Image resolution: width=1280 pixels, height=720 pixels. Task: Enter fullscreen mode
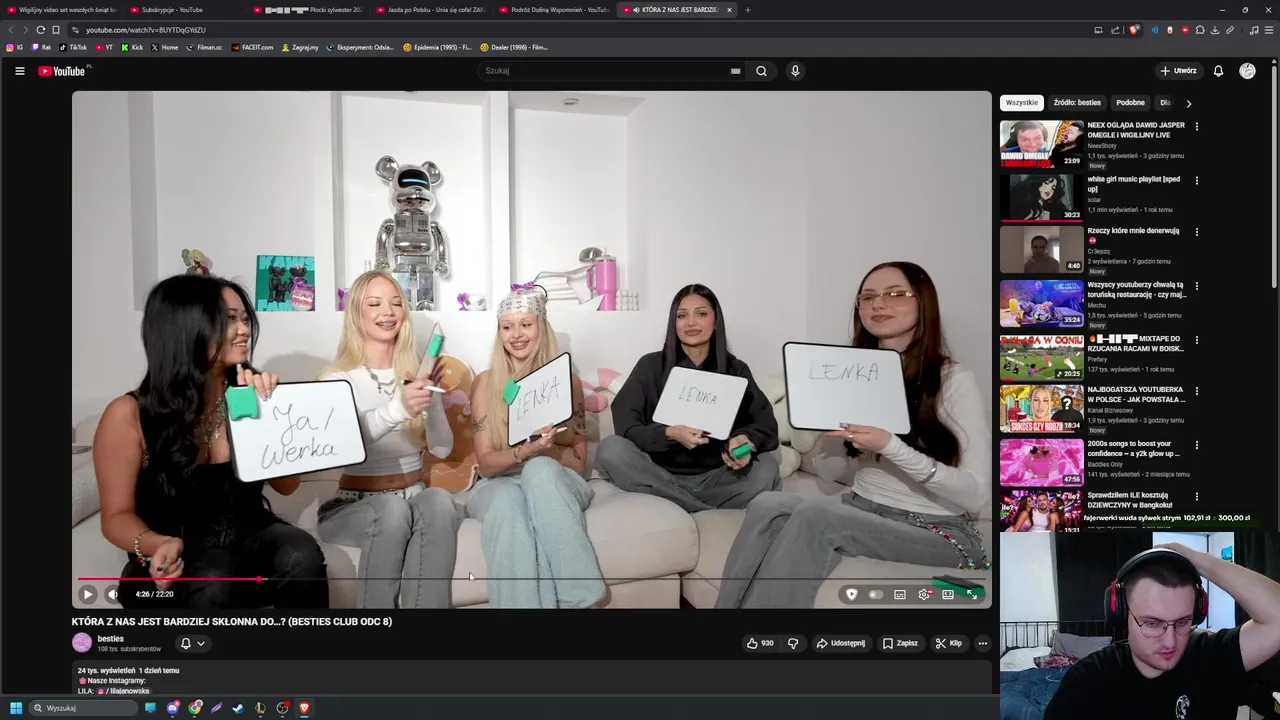point(972,594)
